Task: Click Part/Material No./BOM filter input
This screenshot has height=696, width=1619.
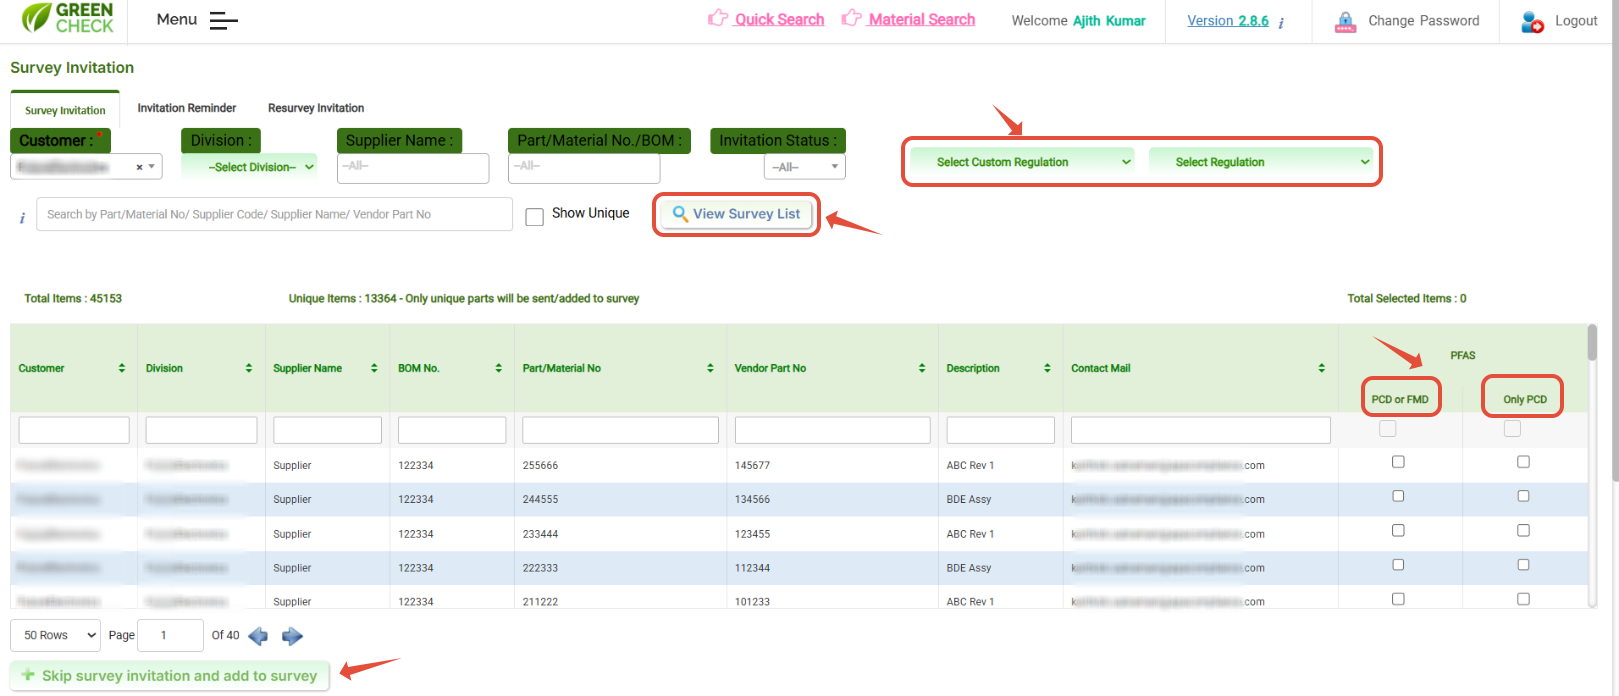Action: 584,168
